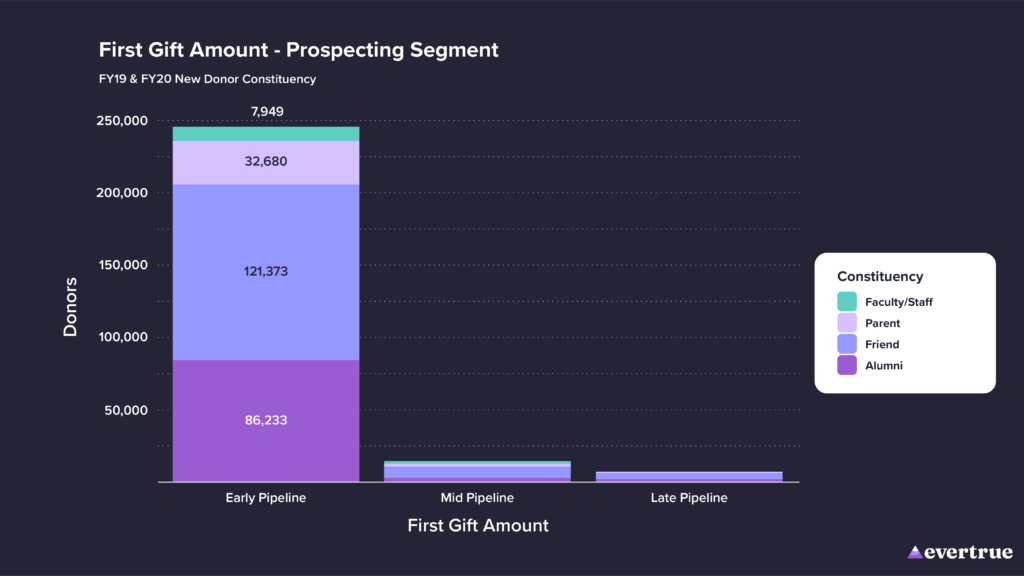Click the Alumni legend text
This screenshot has width=1024, height=576.
click(884, 366)
